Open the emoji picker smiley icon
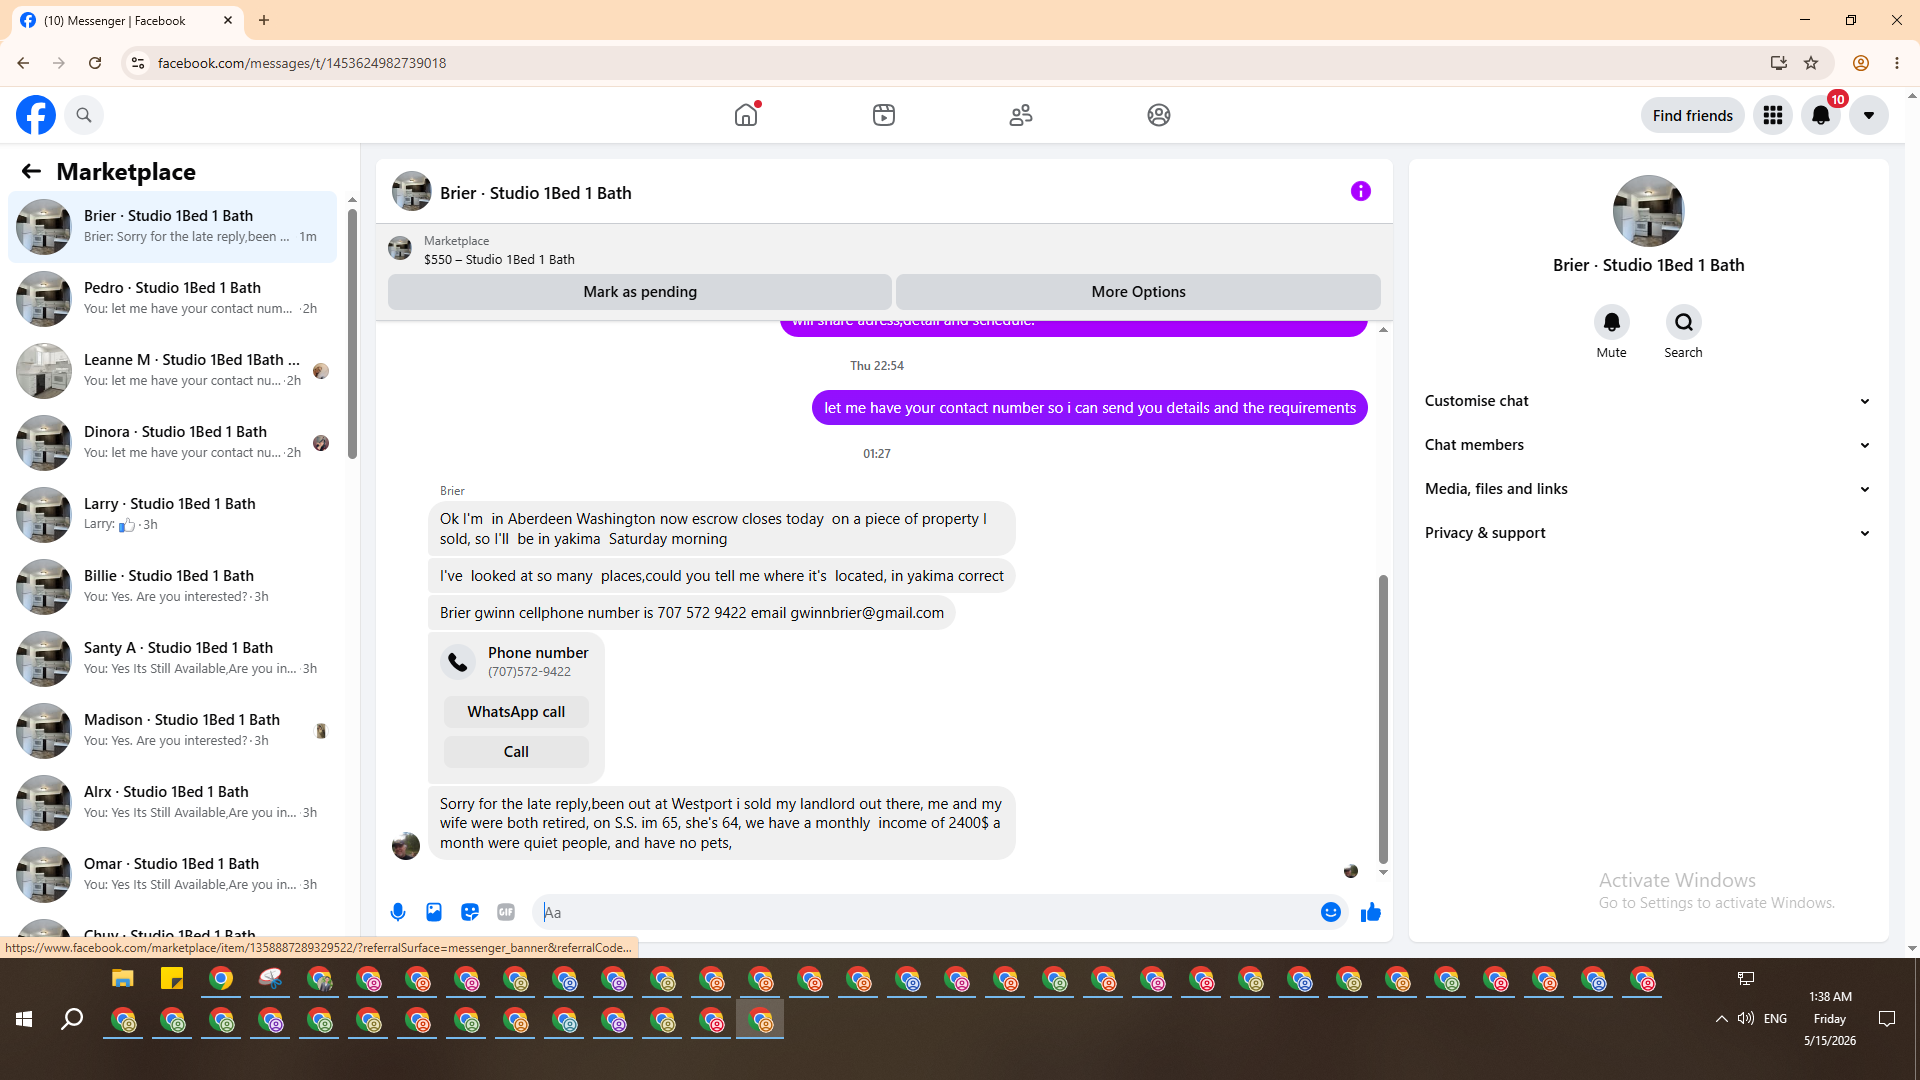 coord(1330,912)
